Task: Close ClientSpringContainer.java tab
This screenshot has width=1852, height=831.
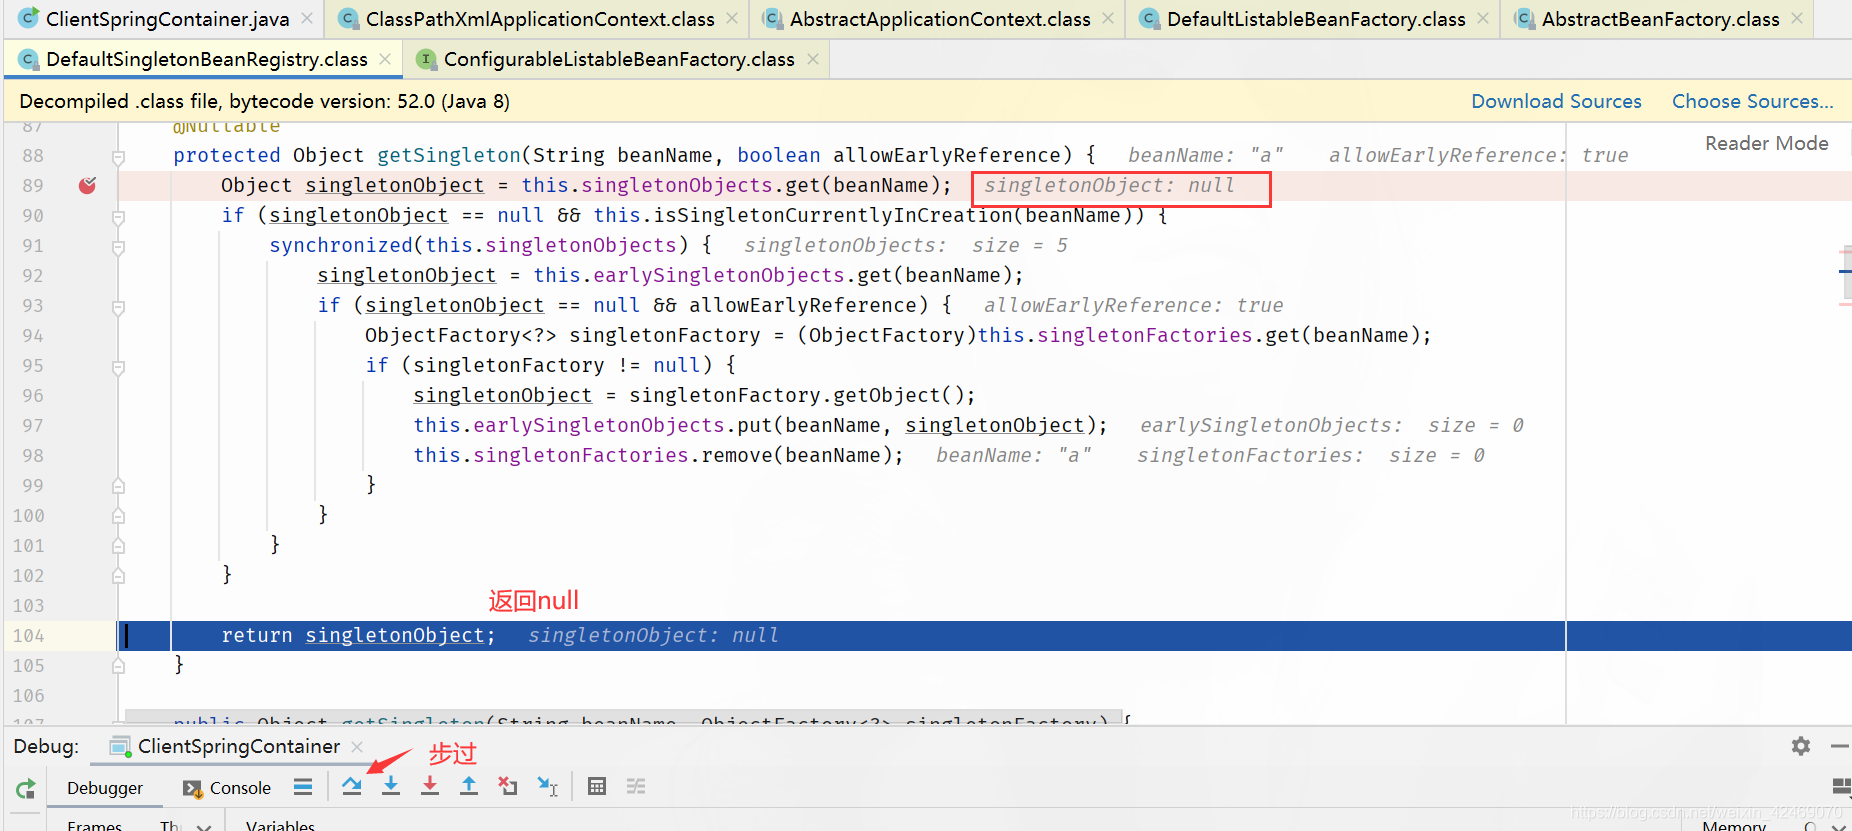Action: (x=307, y=19)
